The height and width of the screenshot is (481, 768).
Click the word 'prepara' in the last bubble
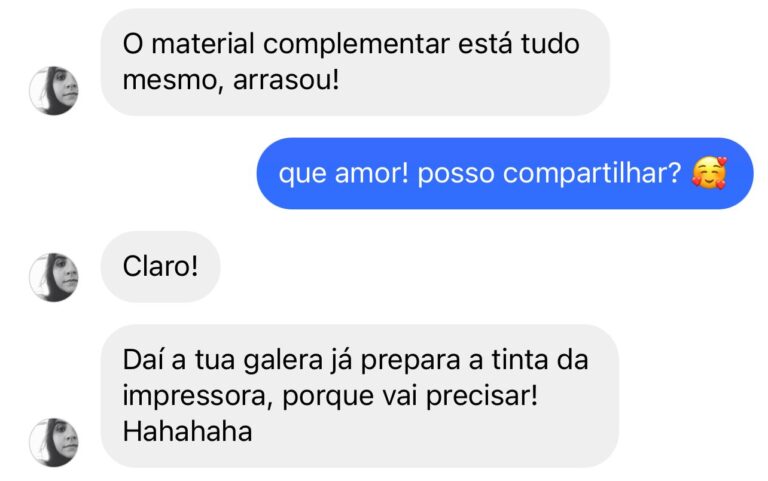410,361
